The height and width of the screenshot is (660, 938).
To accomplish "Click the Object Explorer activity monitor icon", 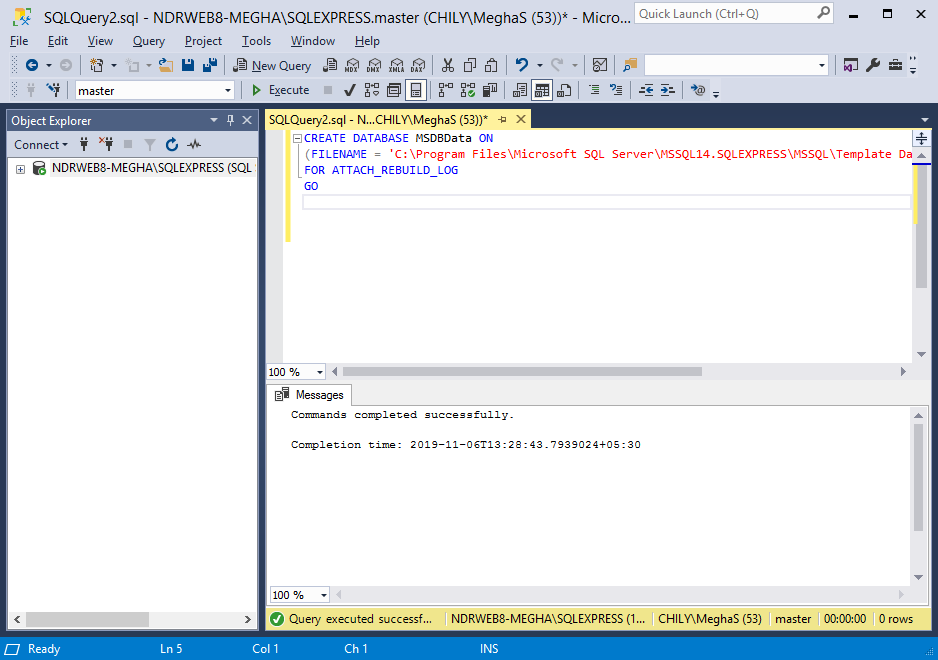I will click(x=194, y=144).
